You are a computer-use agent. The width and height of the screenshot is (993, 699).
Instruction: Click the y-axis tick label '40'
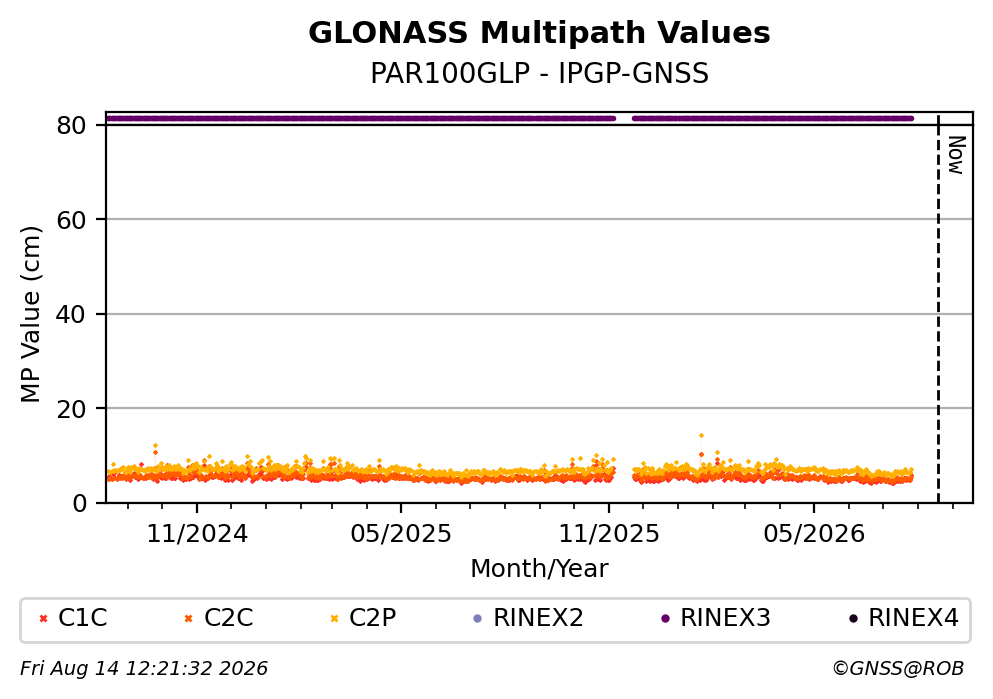click(71, 314)
